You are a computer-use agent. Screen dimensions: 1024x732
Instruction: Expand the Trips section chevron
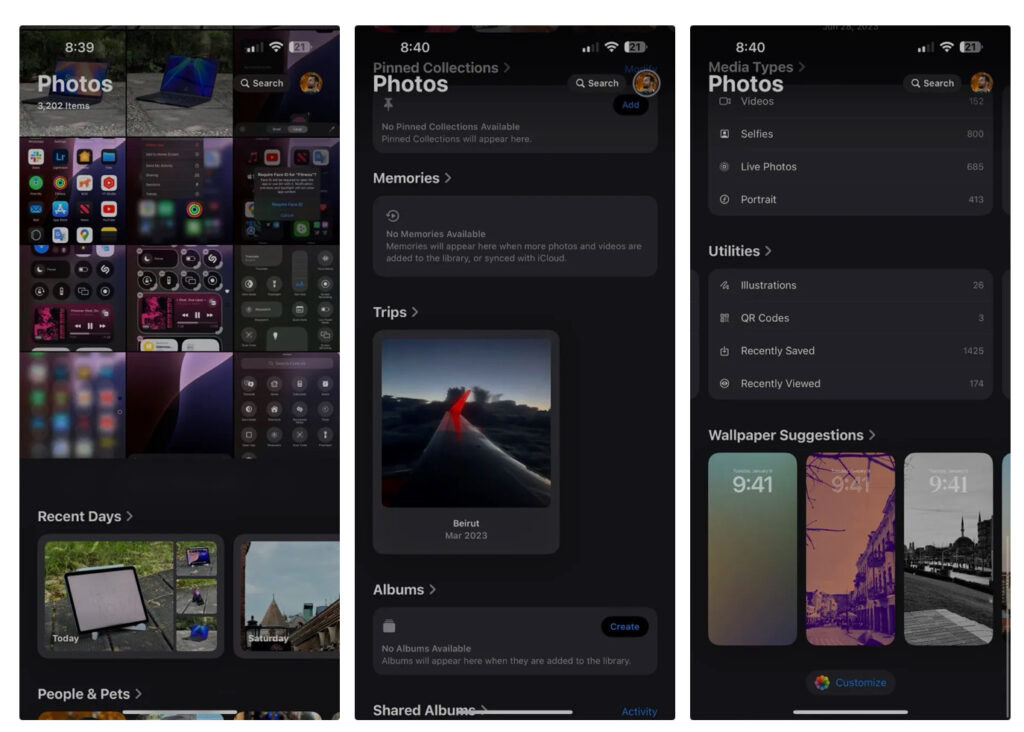coord(415,312)
